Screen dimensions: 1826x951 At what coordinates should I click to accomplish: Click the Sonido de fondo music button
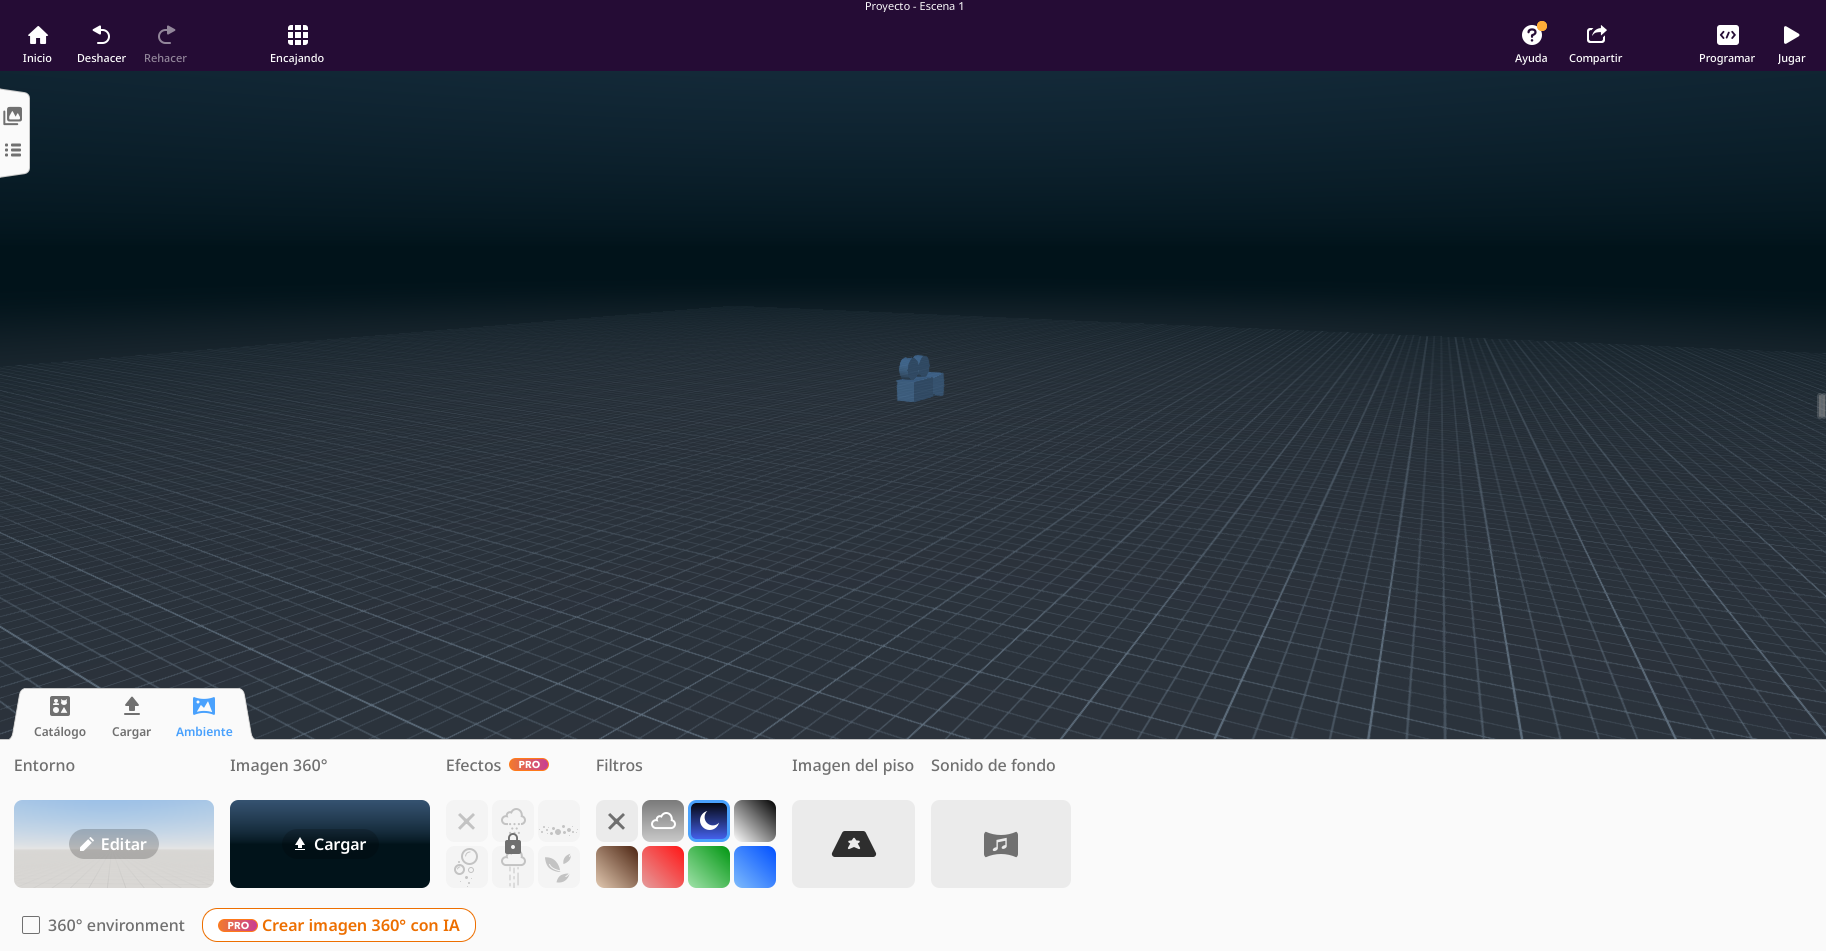pos(1000,844)
